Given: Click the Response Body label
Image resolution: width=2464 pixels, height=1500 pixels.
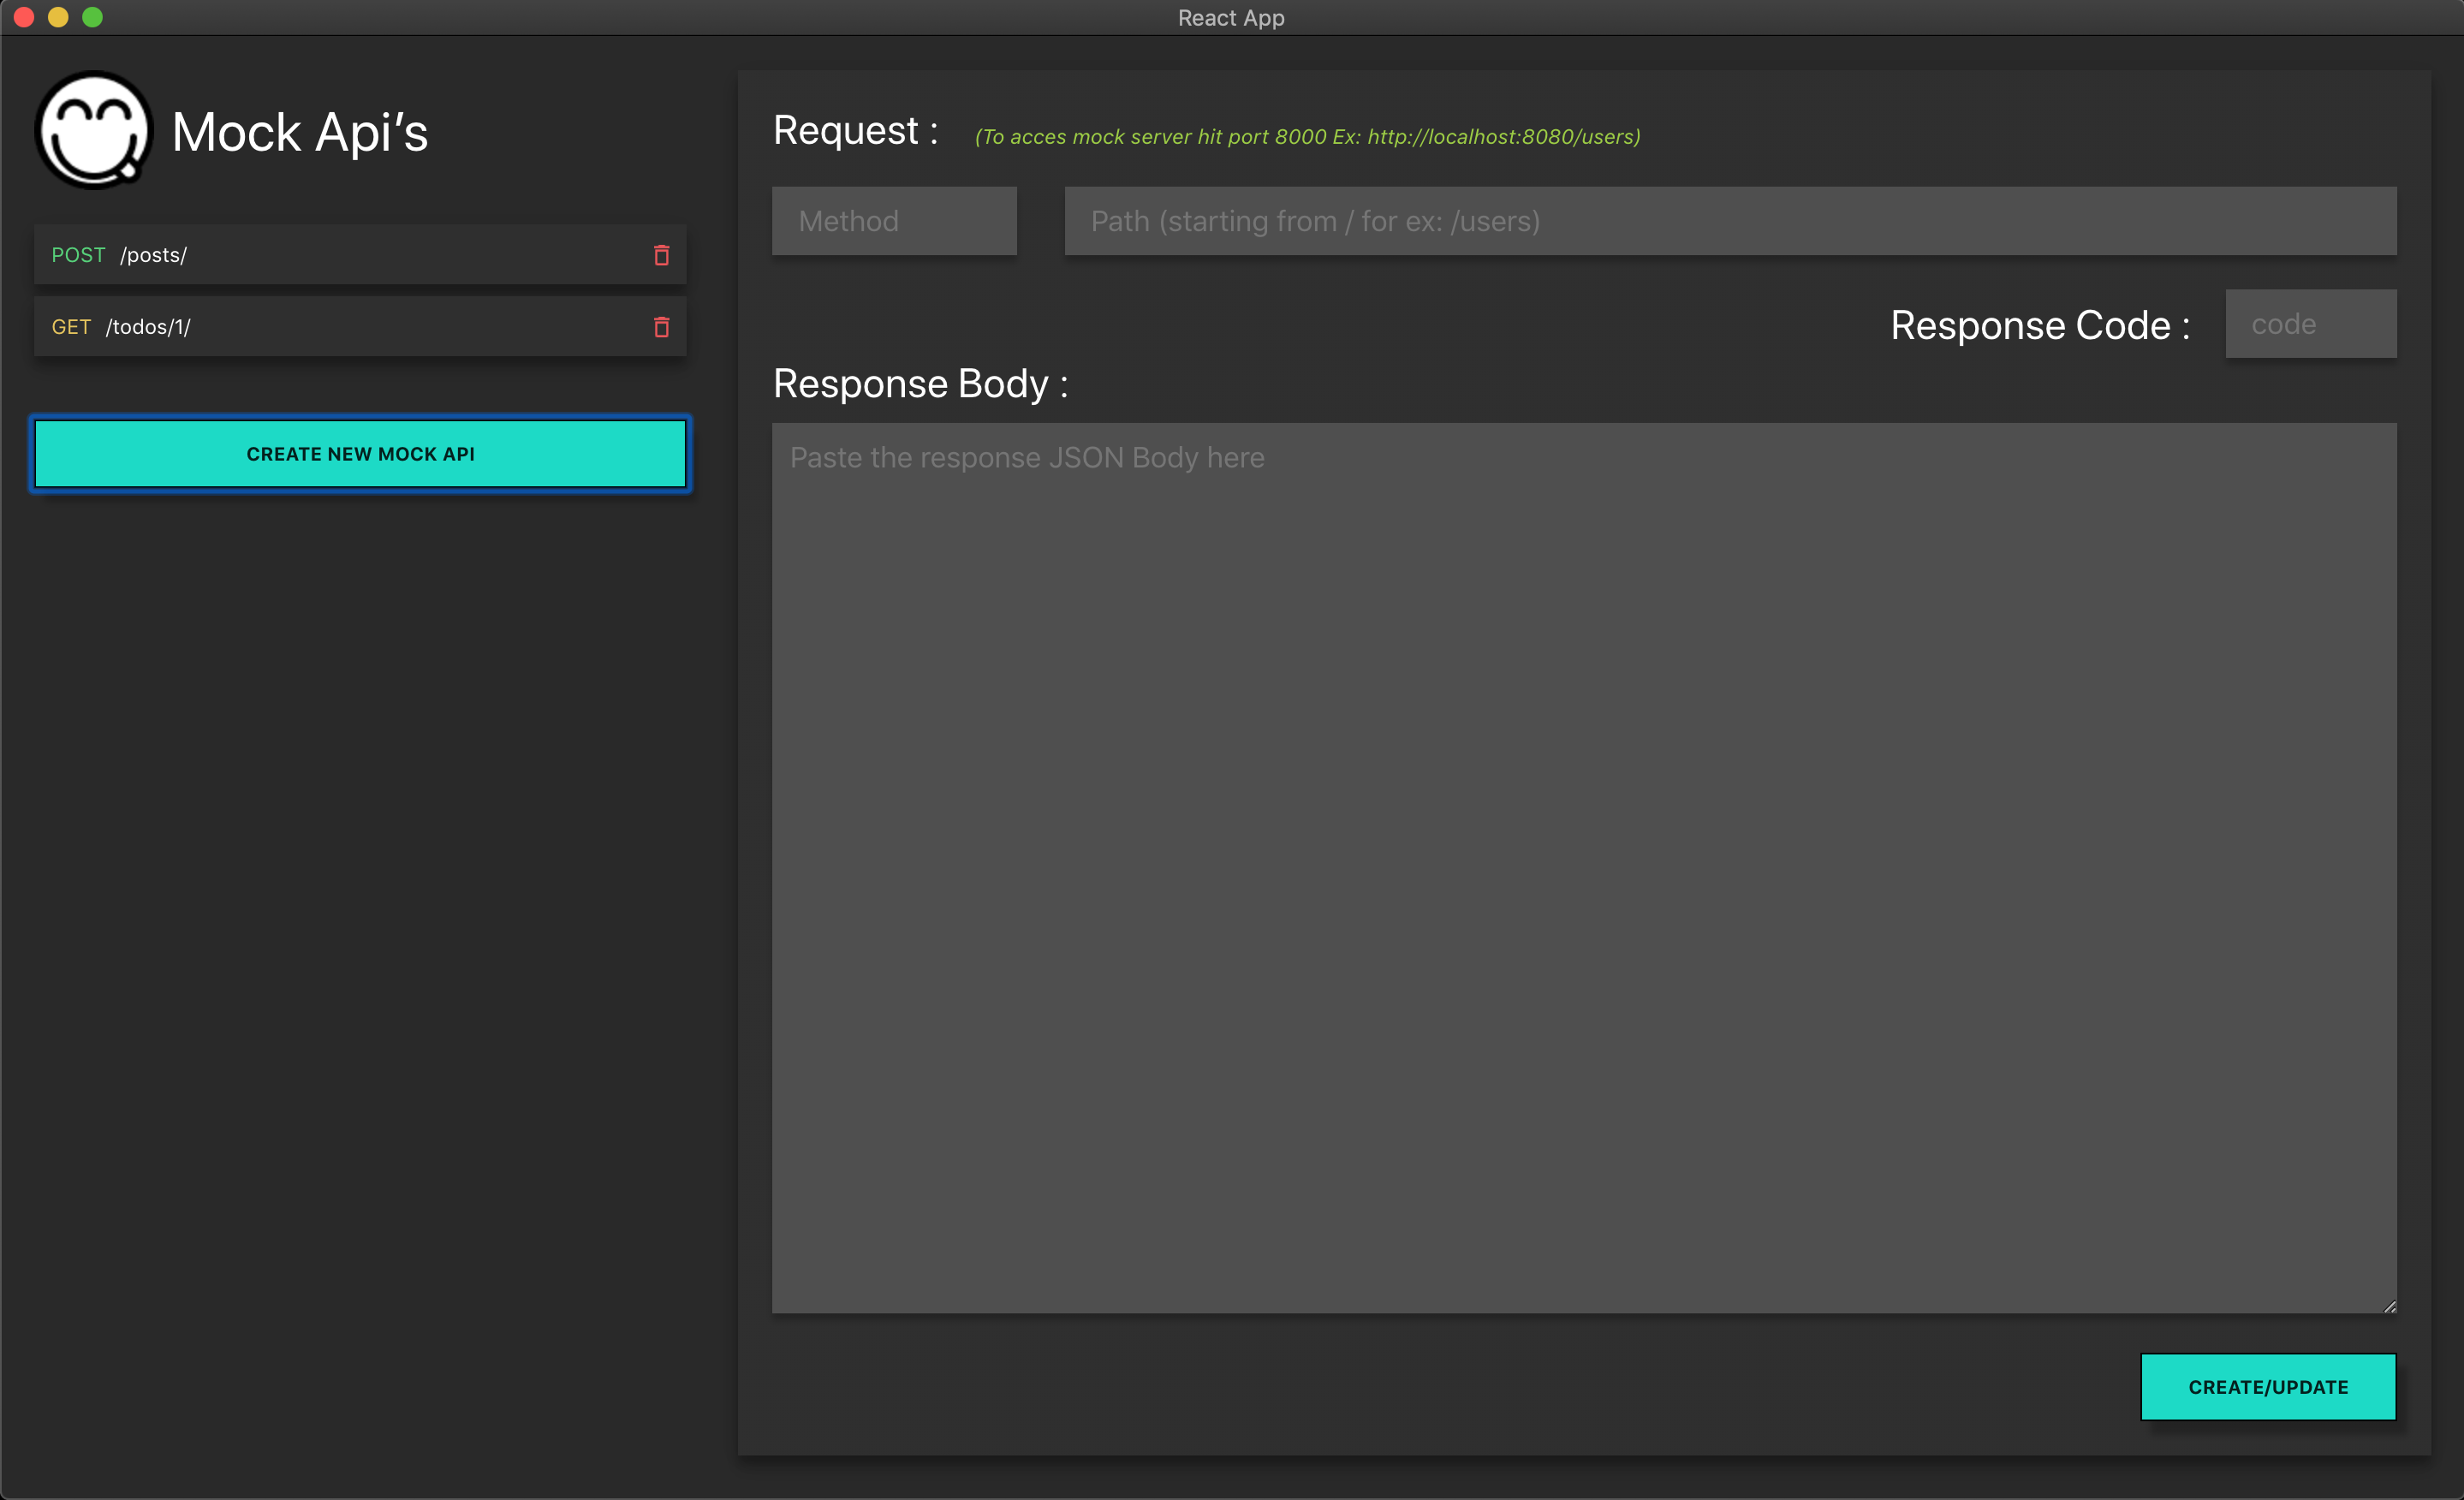Looking at the screenshot, I should pos(920,384).
